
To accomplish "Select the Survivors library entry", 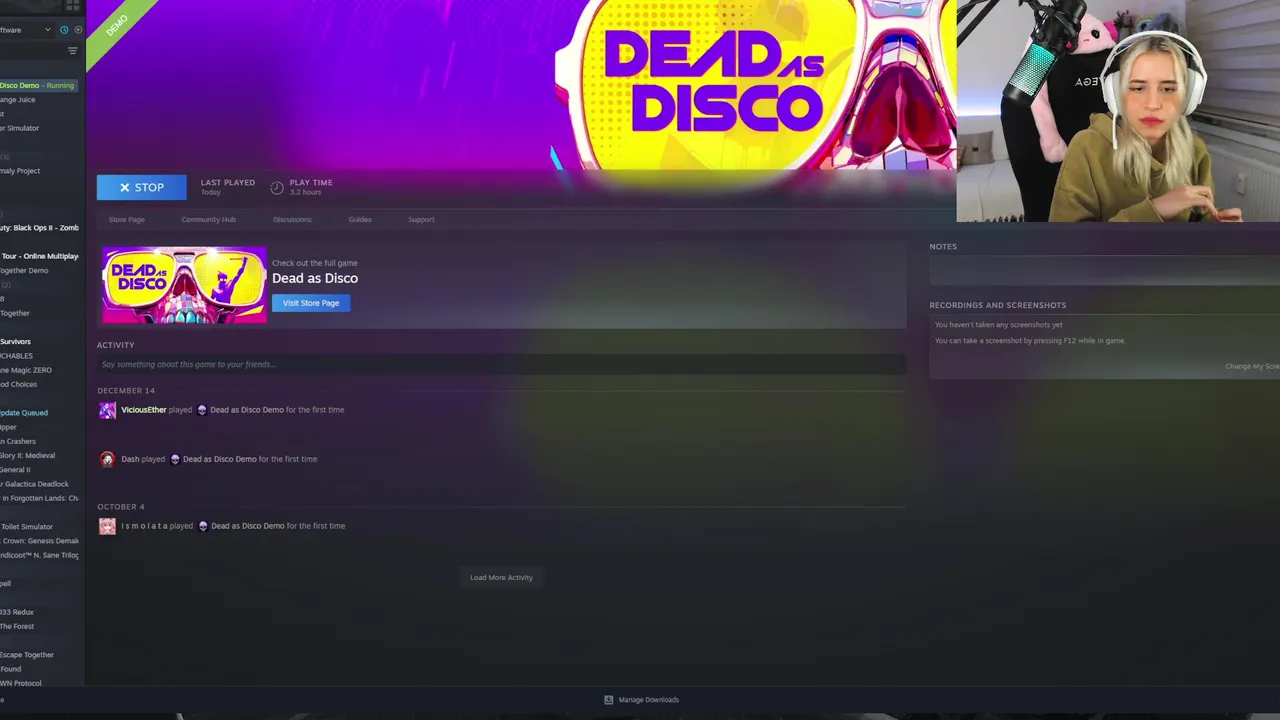I will click(x=16, y=342).
